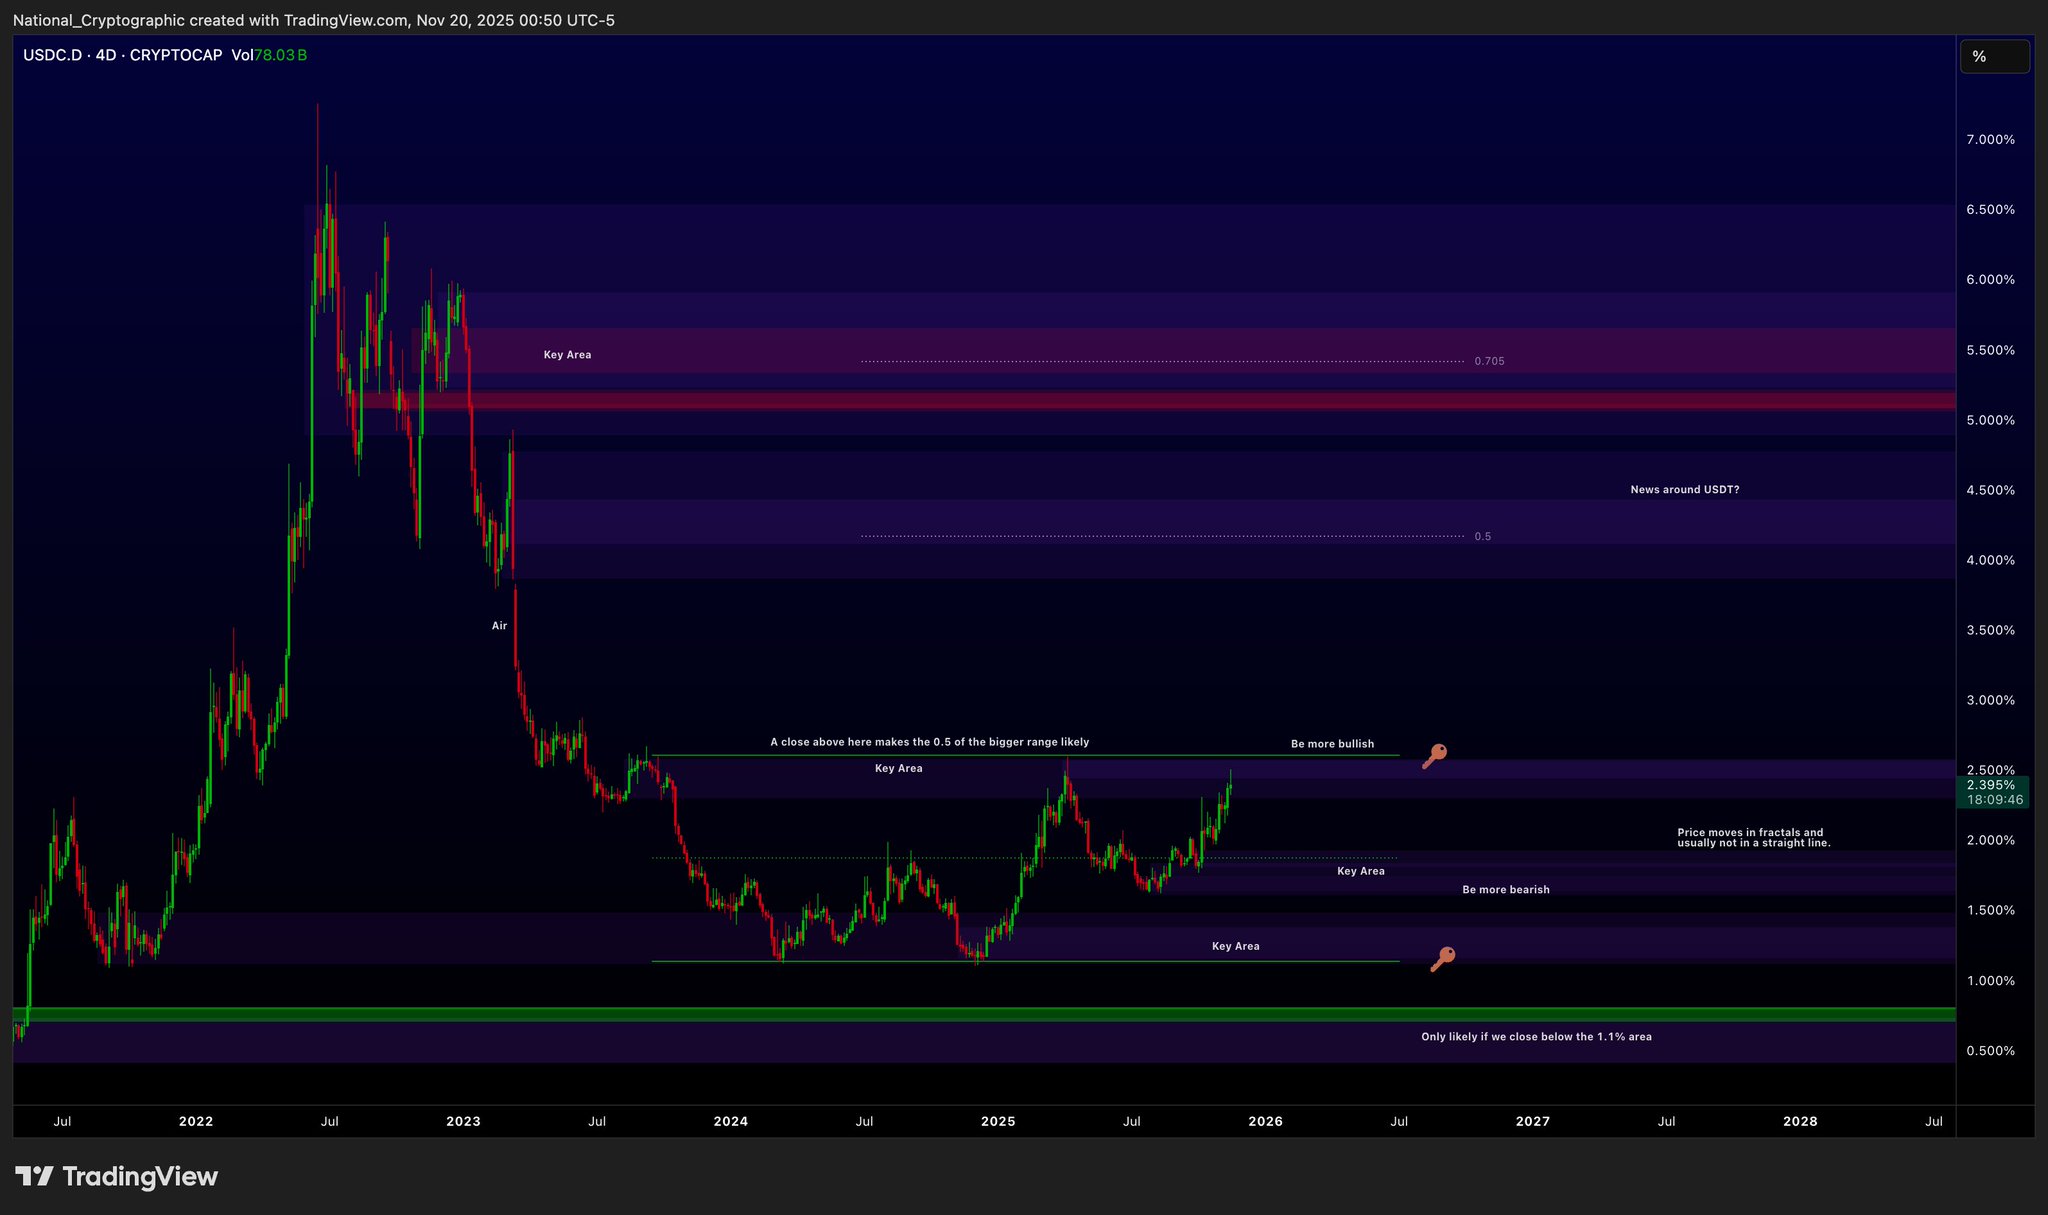This screenshot has height=1215, width=2048.
Task: Toggle the percent scale button
Action: pos(1993,57)
